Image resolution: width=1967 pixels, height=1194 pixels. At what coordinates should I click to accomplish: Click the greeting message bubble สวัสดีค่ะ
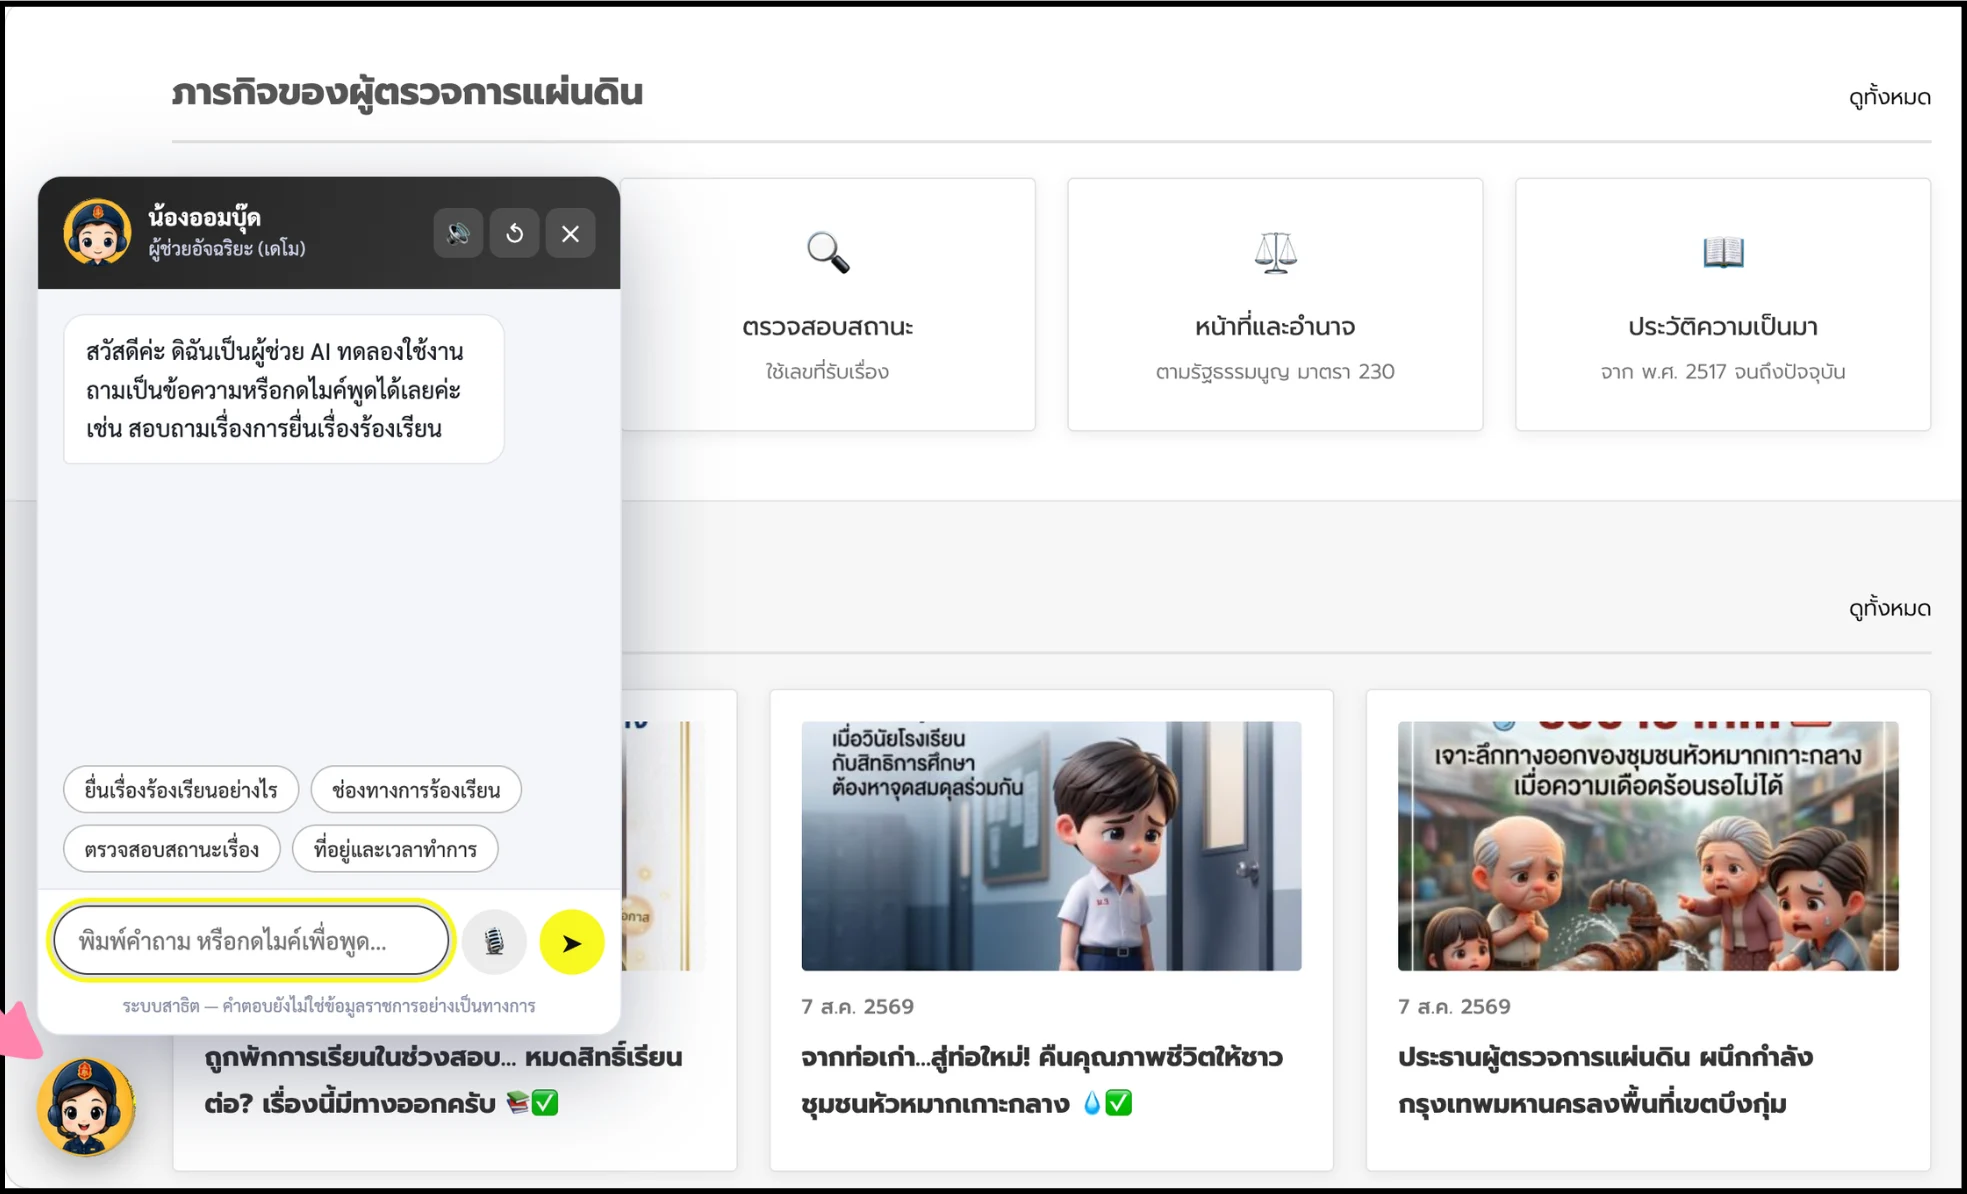click(284, 390)
